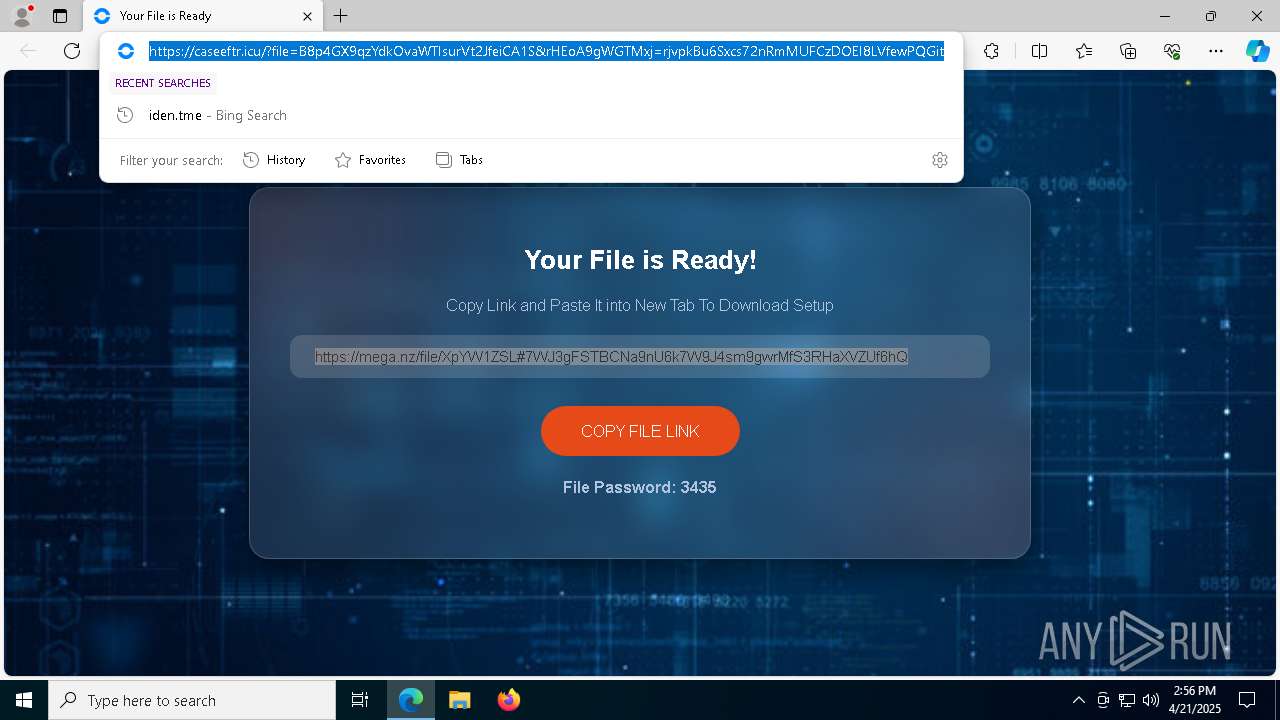Select the 'Your File is Ready' tab
1280x720 pixels.
tap(203, 16)
